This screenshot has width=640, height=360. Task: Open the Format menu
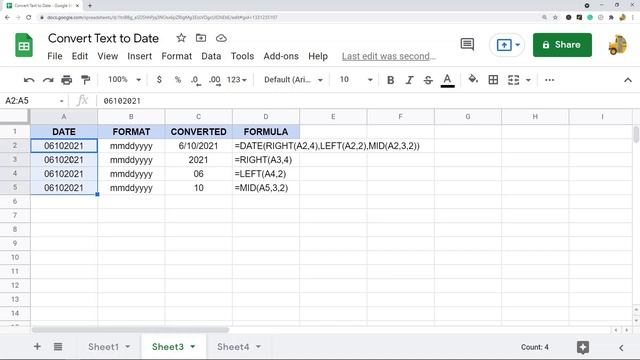(x=176, y=56)
